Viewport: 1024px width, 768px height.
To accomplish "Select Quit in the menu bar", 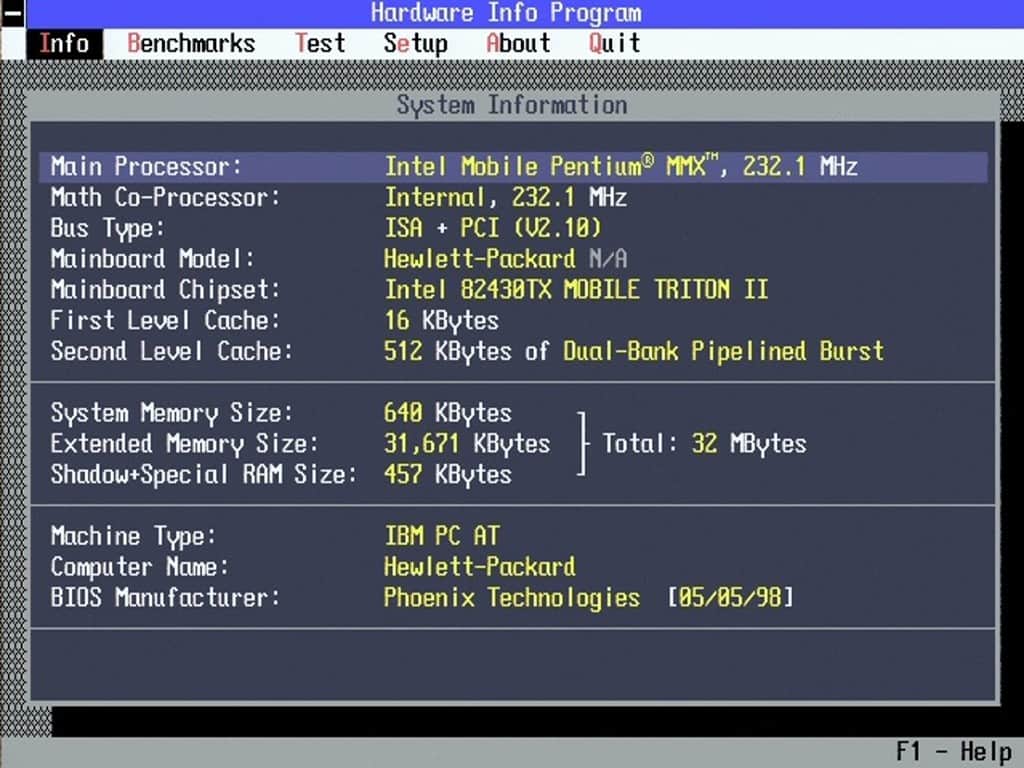I will click(x=614, y=44).
